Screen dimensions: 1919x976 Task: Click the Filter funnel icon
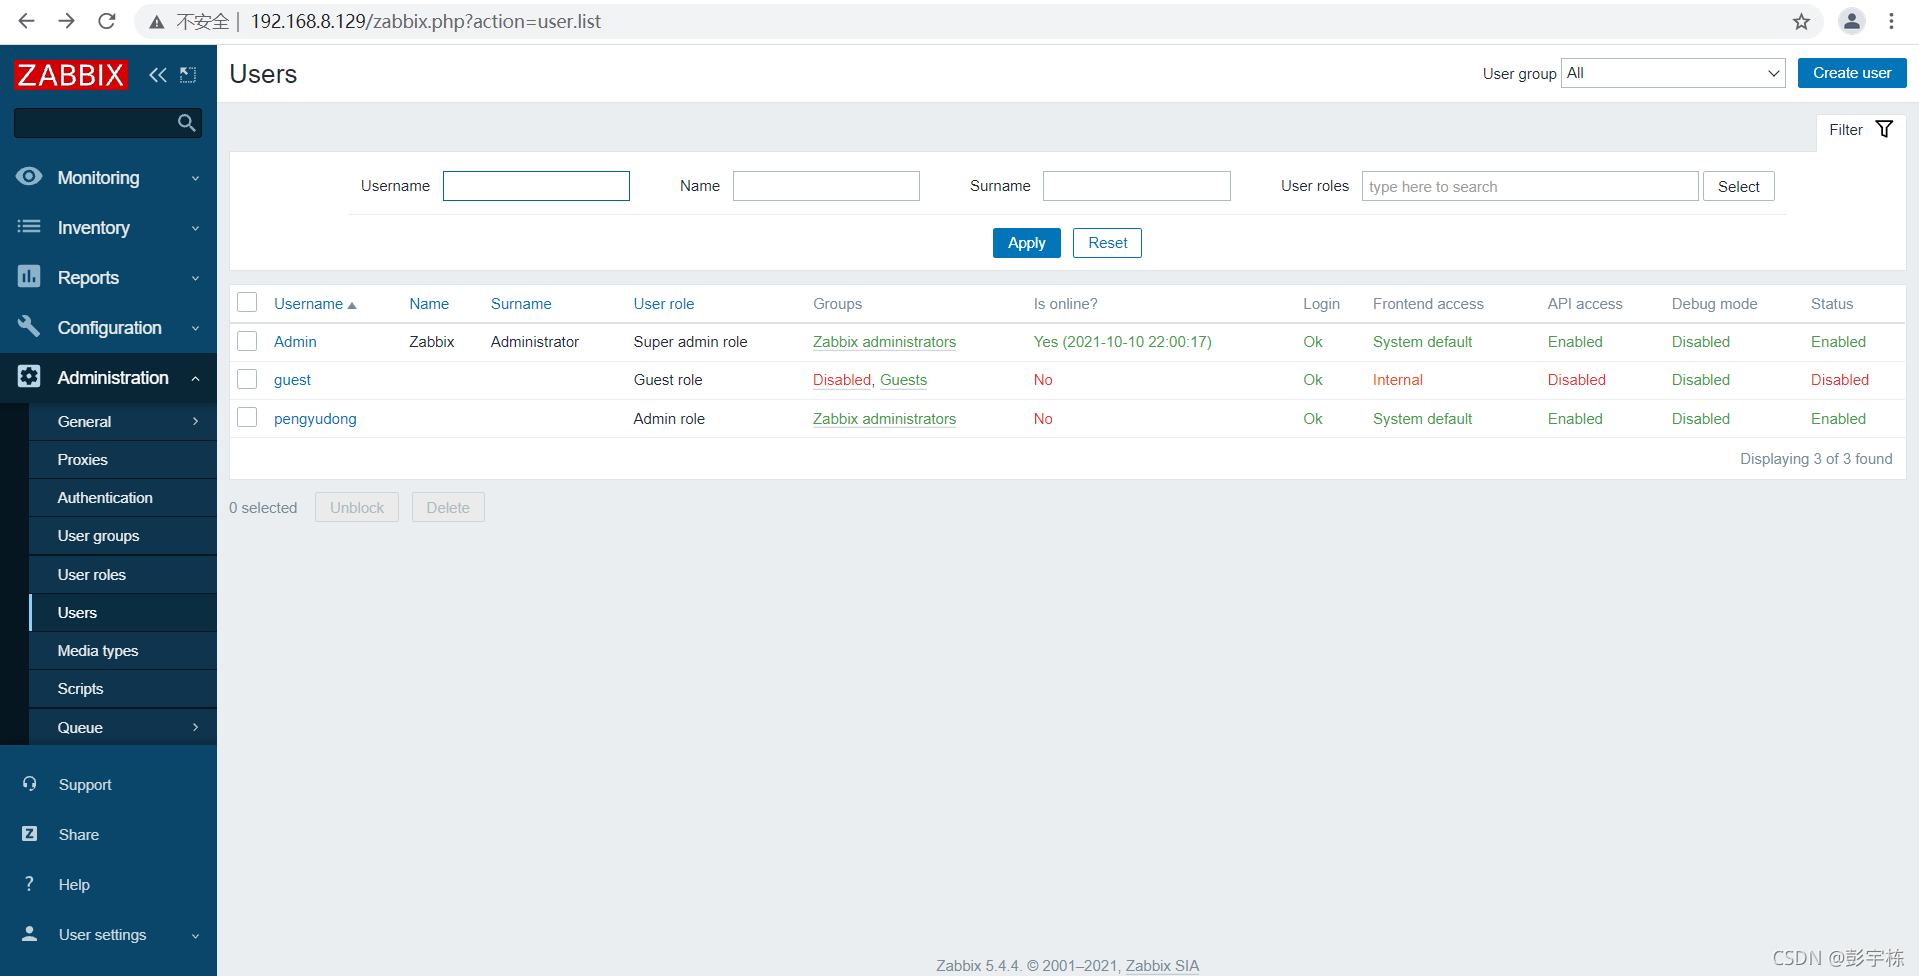coord(1884,129)
